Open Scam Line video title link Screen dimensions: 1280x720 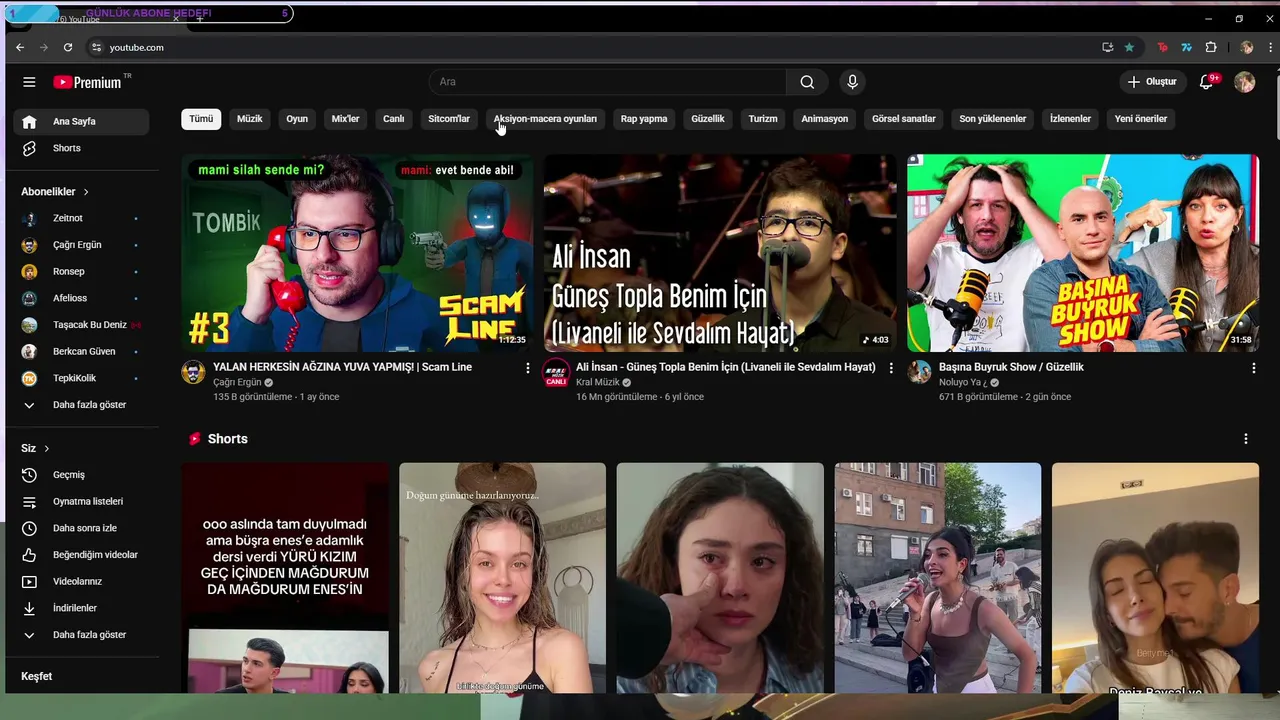[x=342, y=367]
